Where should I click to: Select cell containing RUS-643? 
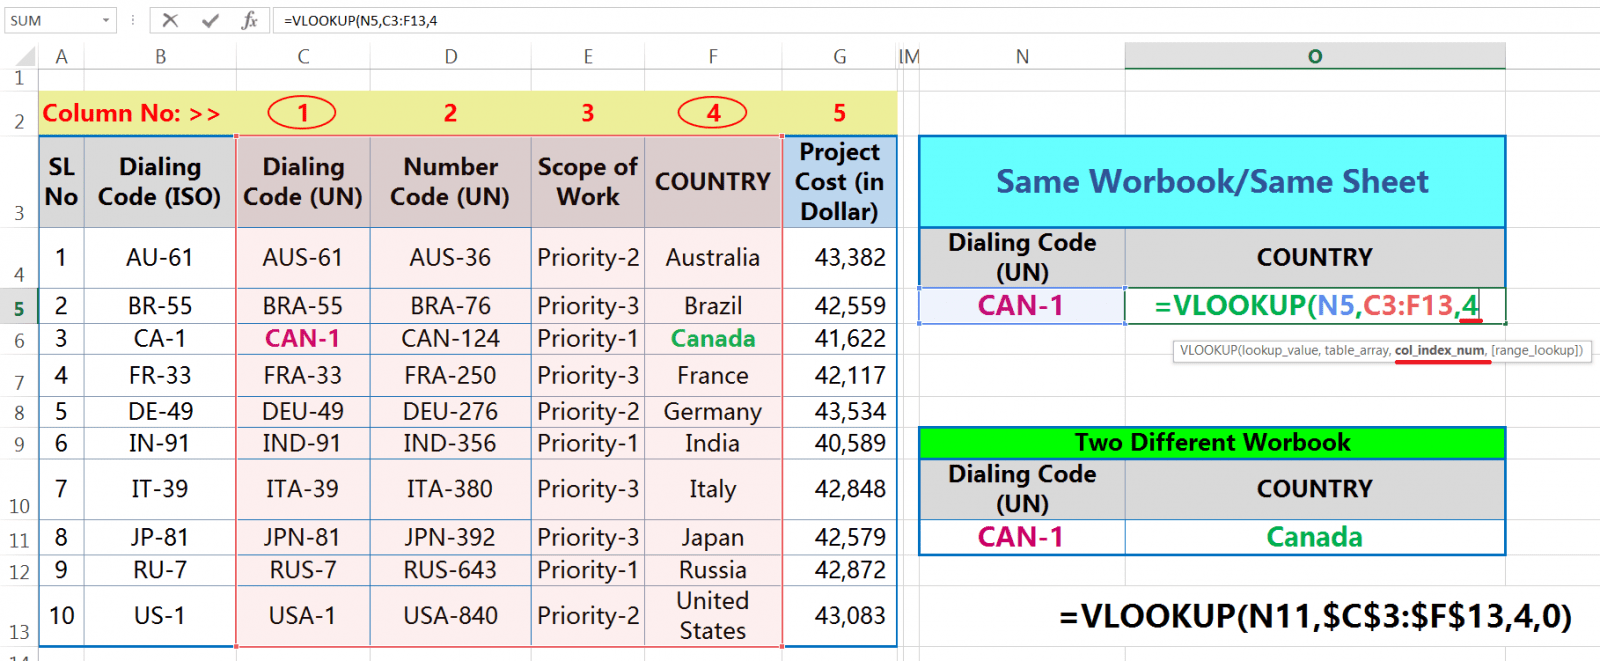click(451, 570)
